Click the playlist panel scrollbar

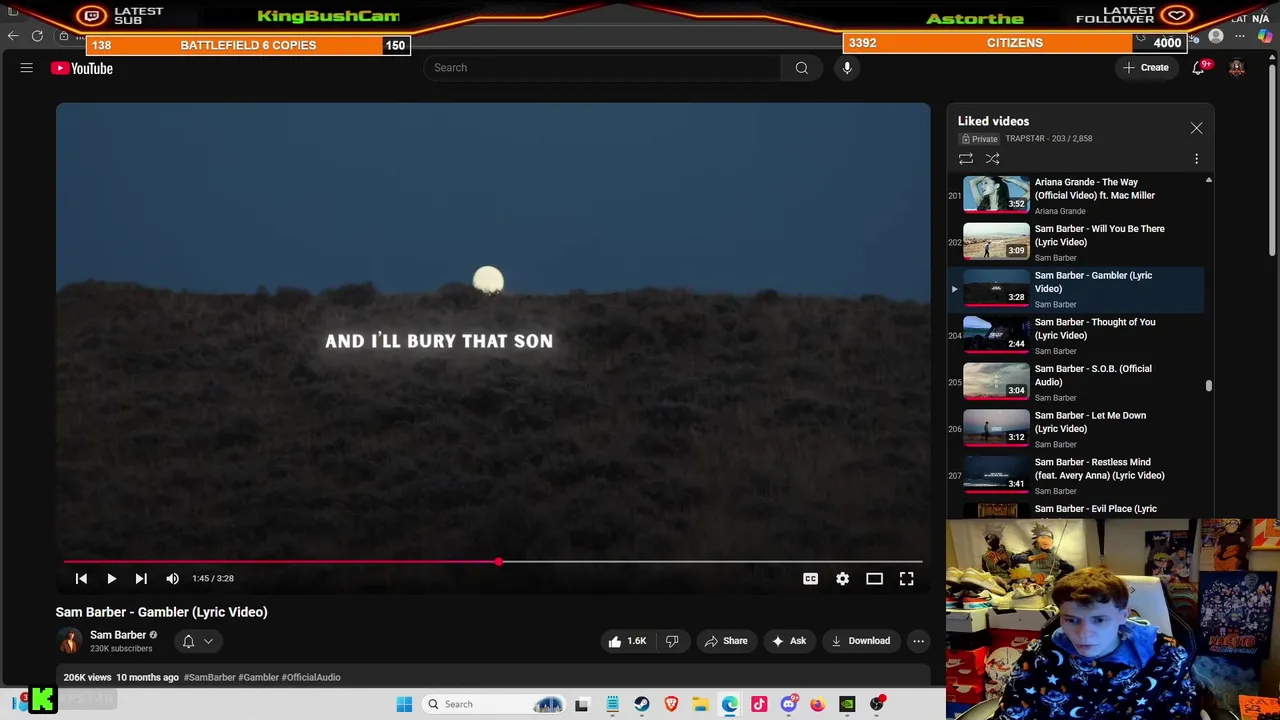pyautogui.click(x=1208, y=385)
